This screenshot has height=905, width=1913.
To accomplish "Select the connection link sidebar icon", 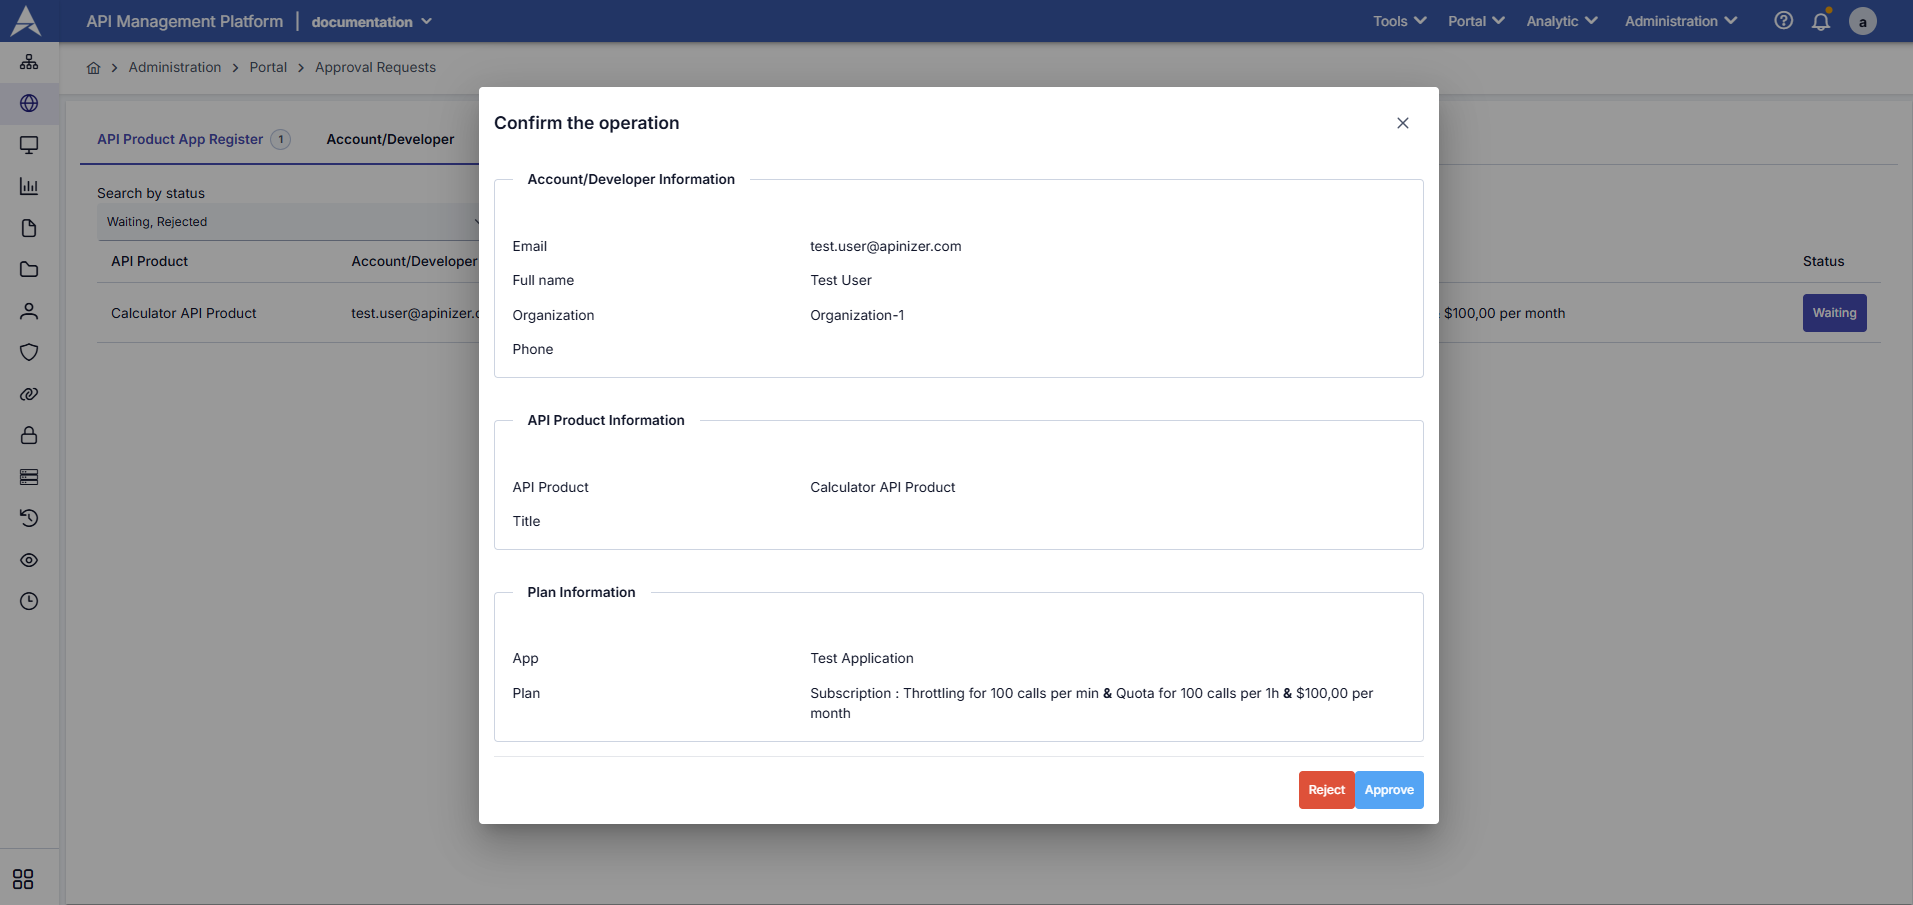I will click(29, 394).
